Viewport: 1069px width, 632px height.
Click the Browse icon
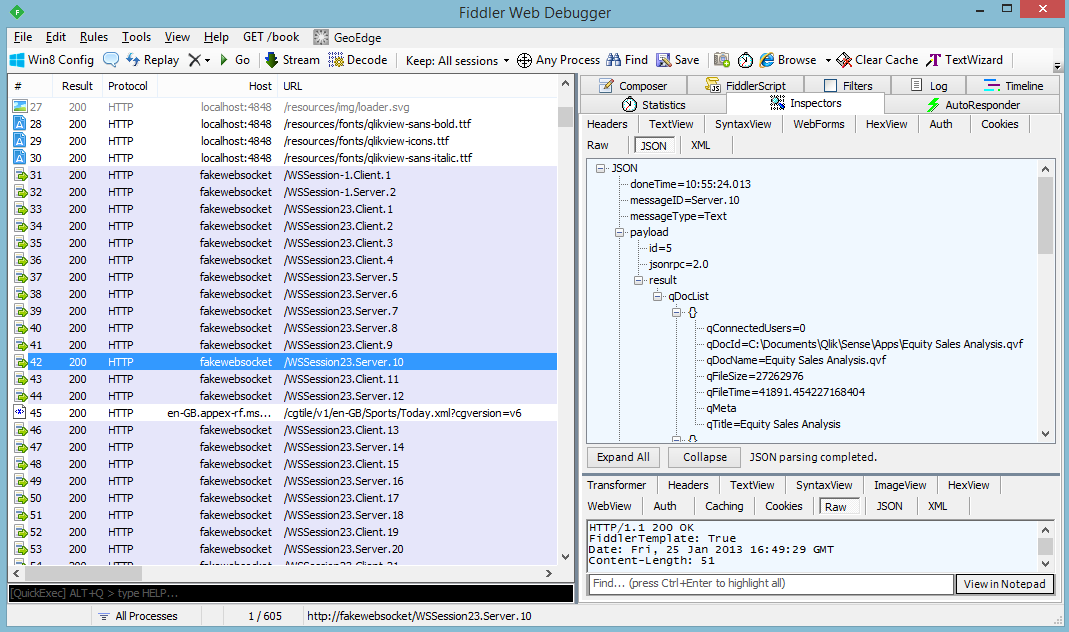click(767, 60)
